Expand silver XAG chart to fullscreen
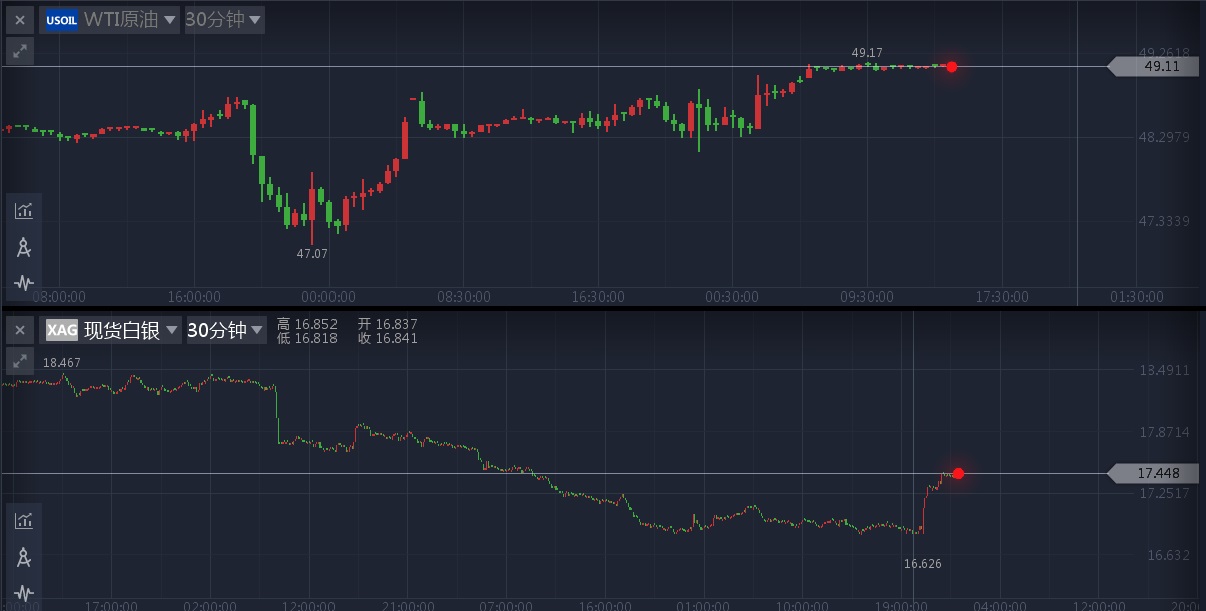The width and height of the screenshot is (1206, 611). 20,361
